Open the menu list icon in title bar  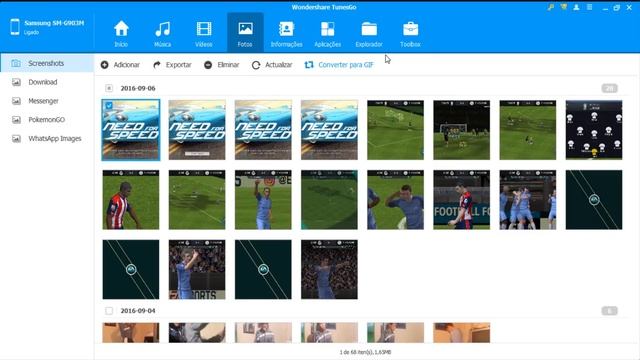coord(589,7)
